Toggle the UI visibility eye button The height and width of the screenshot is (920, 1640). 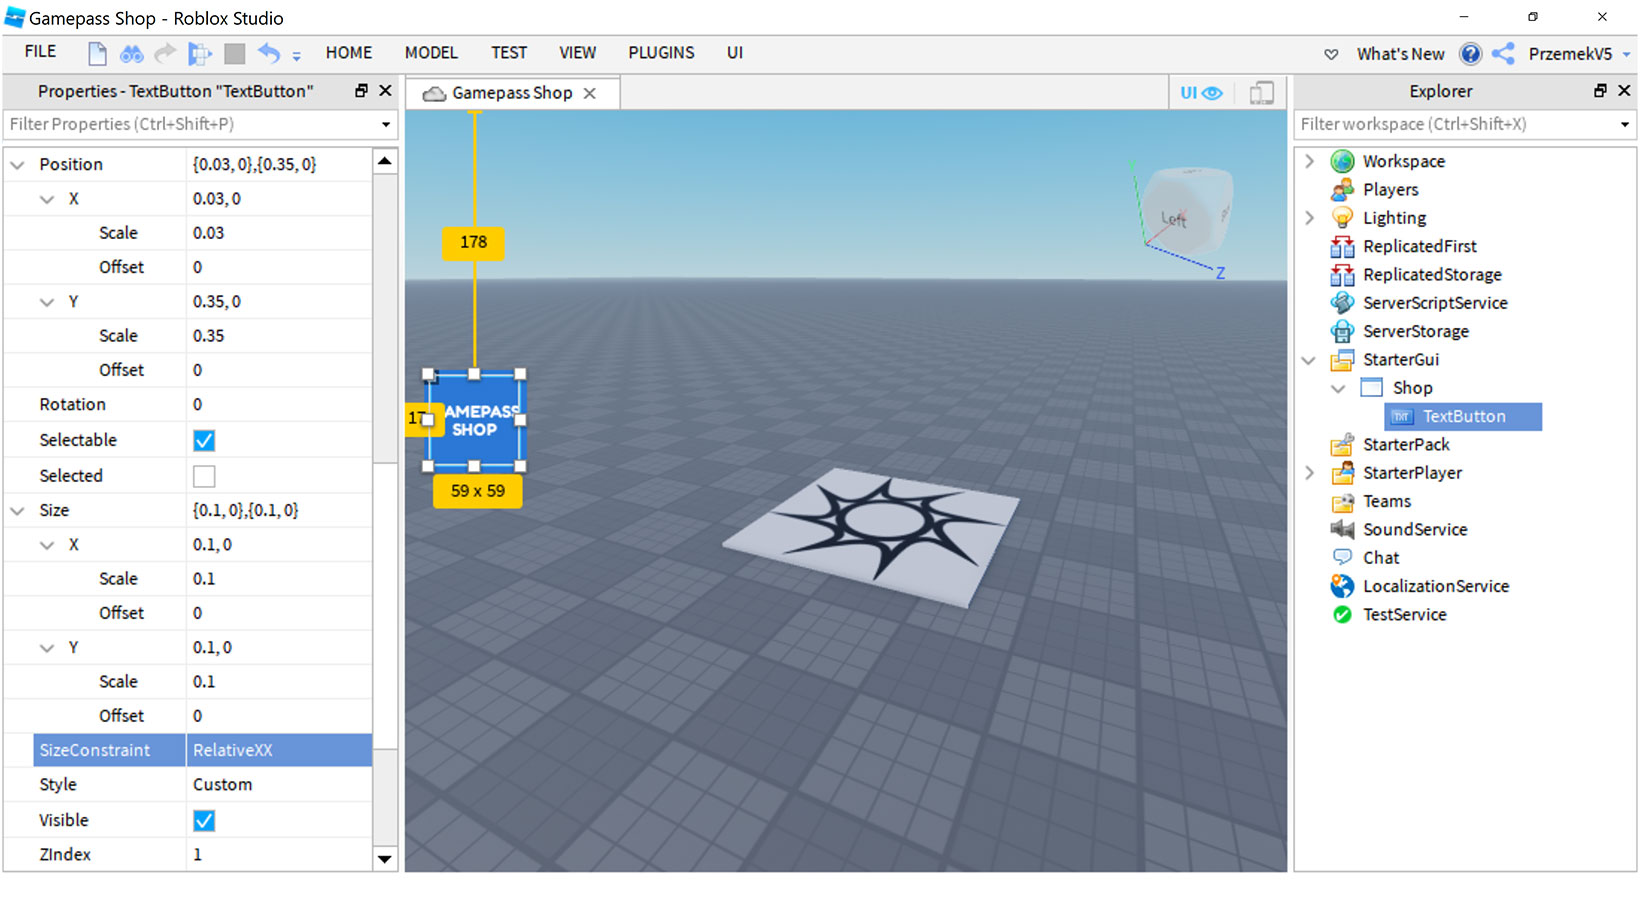pyautogui.click(x=1201, y=93)
